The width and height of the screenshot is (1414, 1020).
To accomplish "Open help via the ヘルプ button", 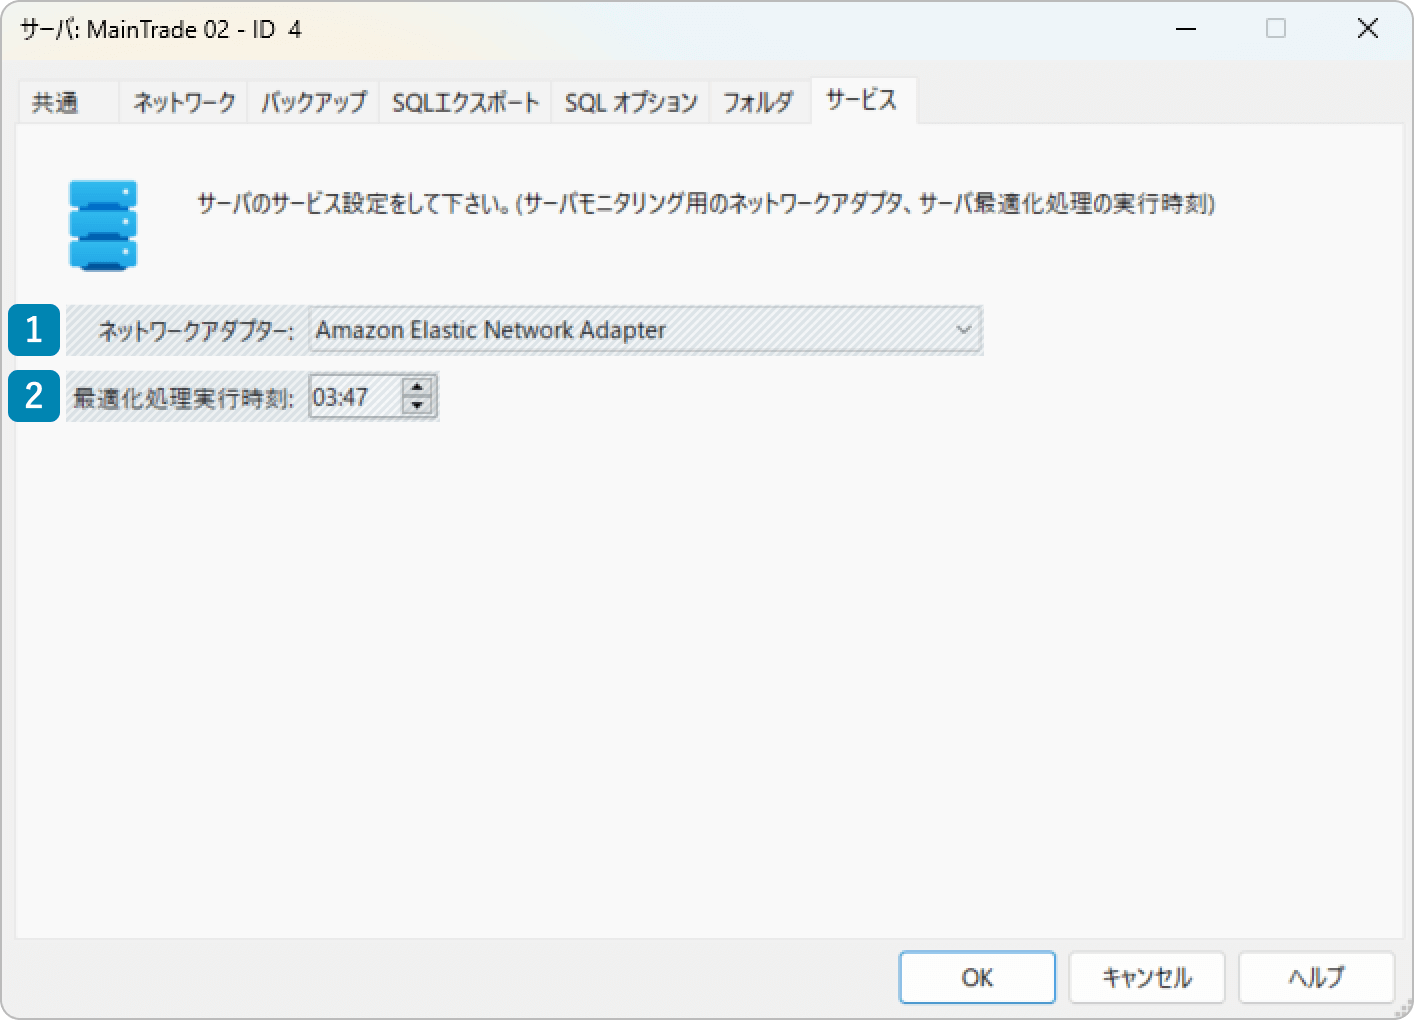I will pos(1316,977).
